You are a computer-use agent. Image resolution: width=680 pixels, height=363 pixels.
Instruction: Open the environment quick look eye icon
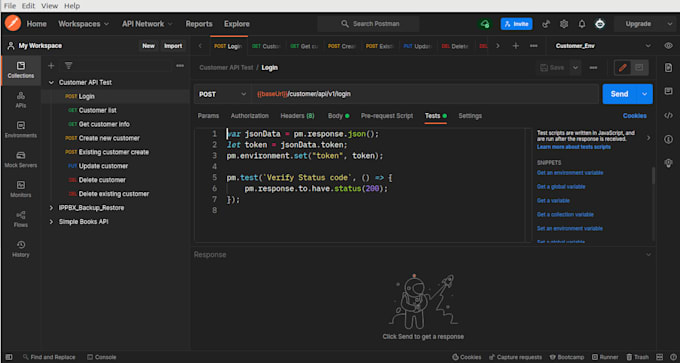tap(668, 46)
